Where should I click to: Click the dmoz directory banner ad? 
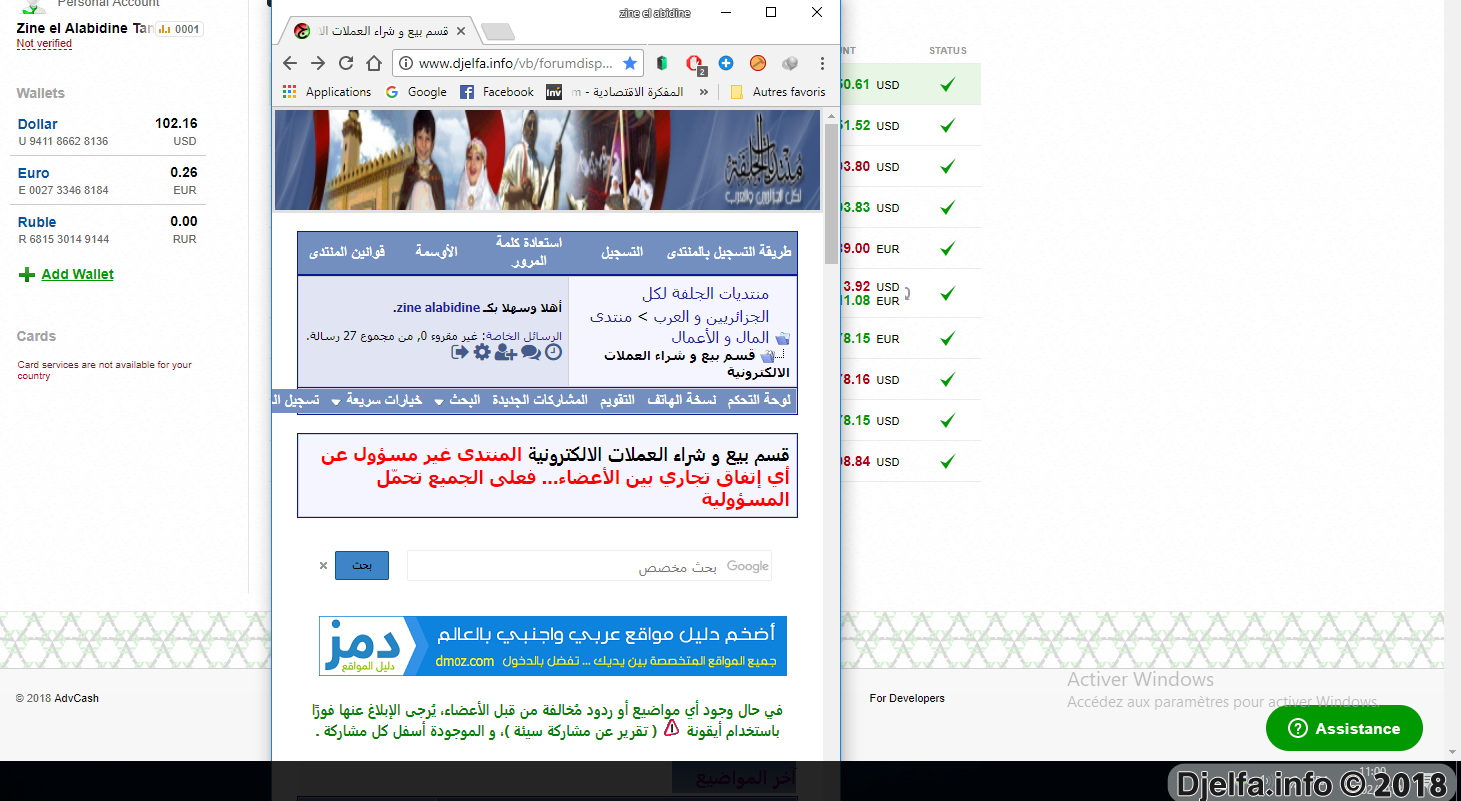(x=553, y=646)
